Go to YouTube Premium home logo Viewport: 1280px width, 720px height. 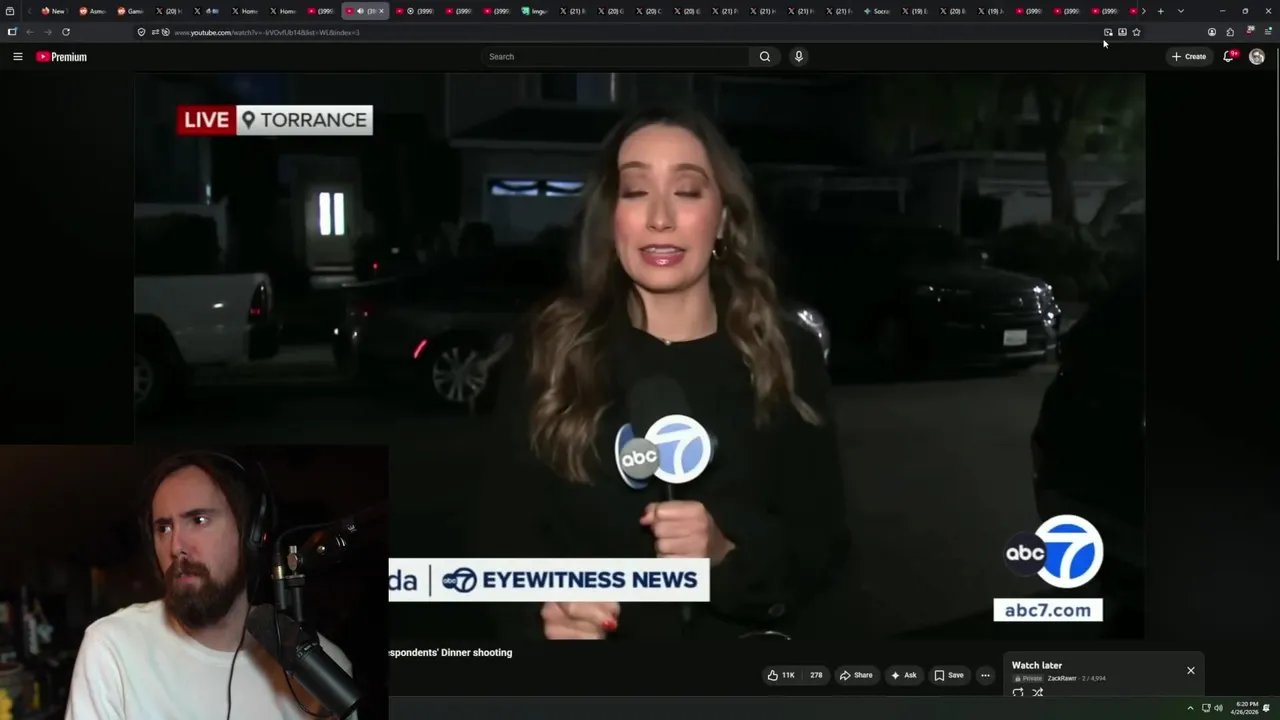pyautogui.click(x=62, y=57)
